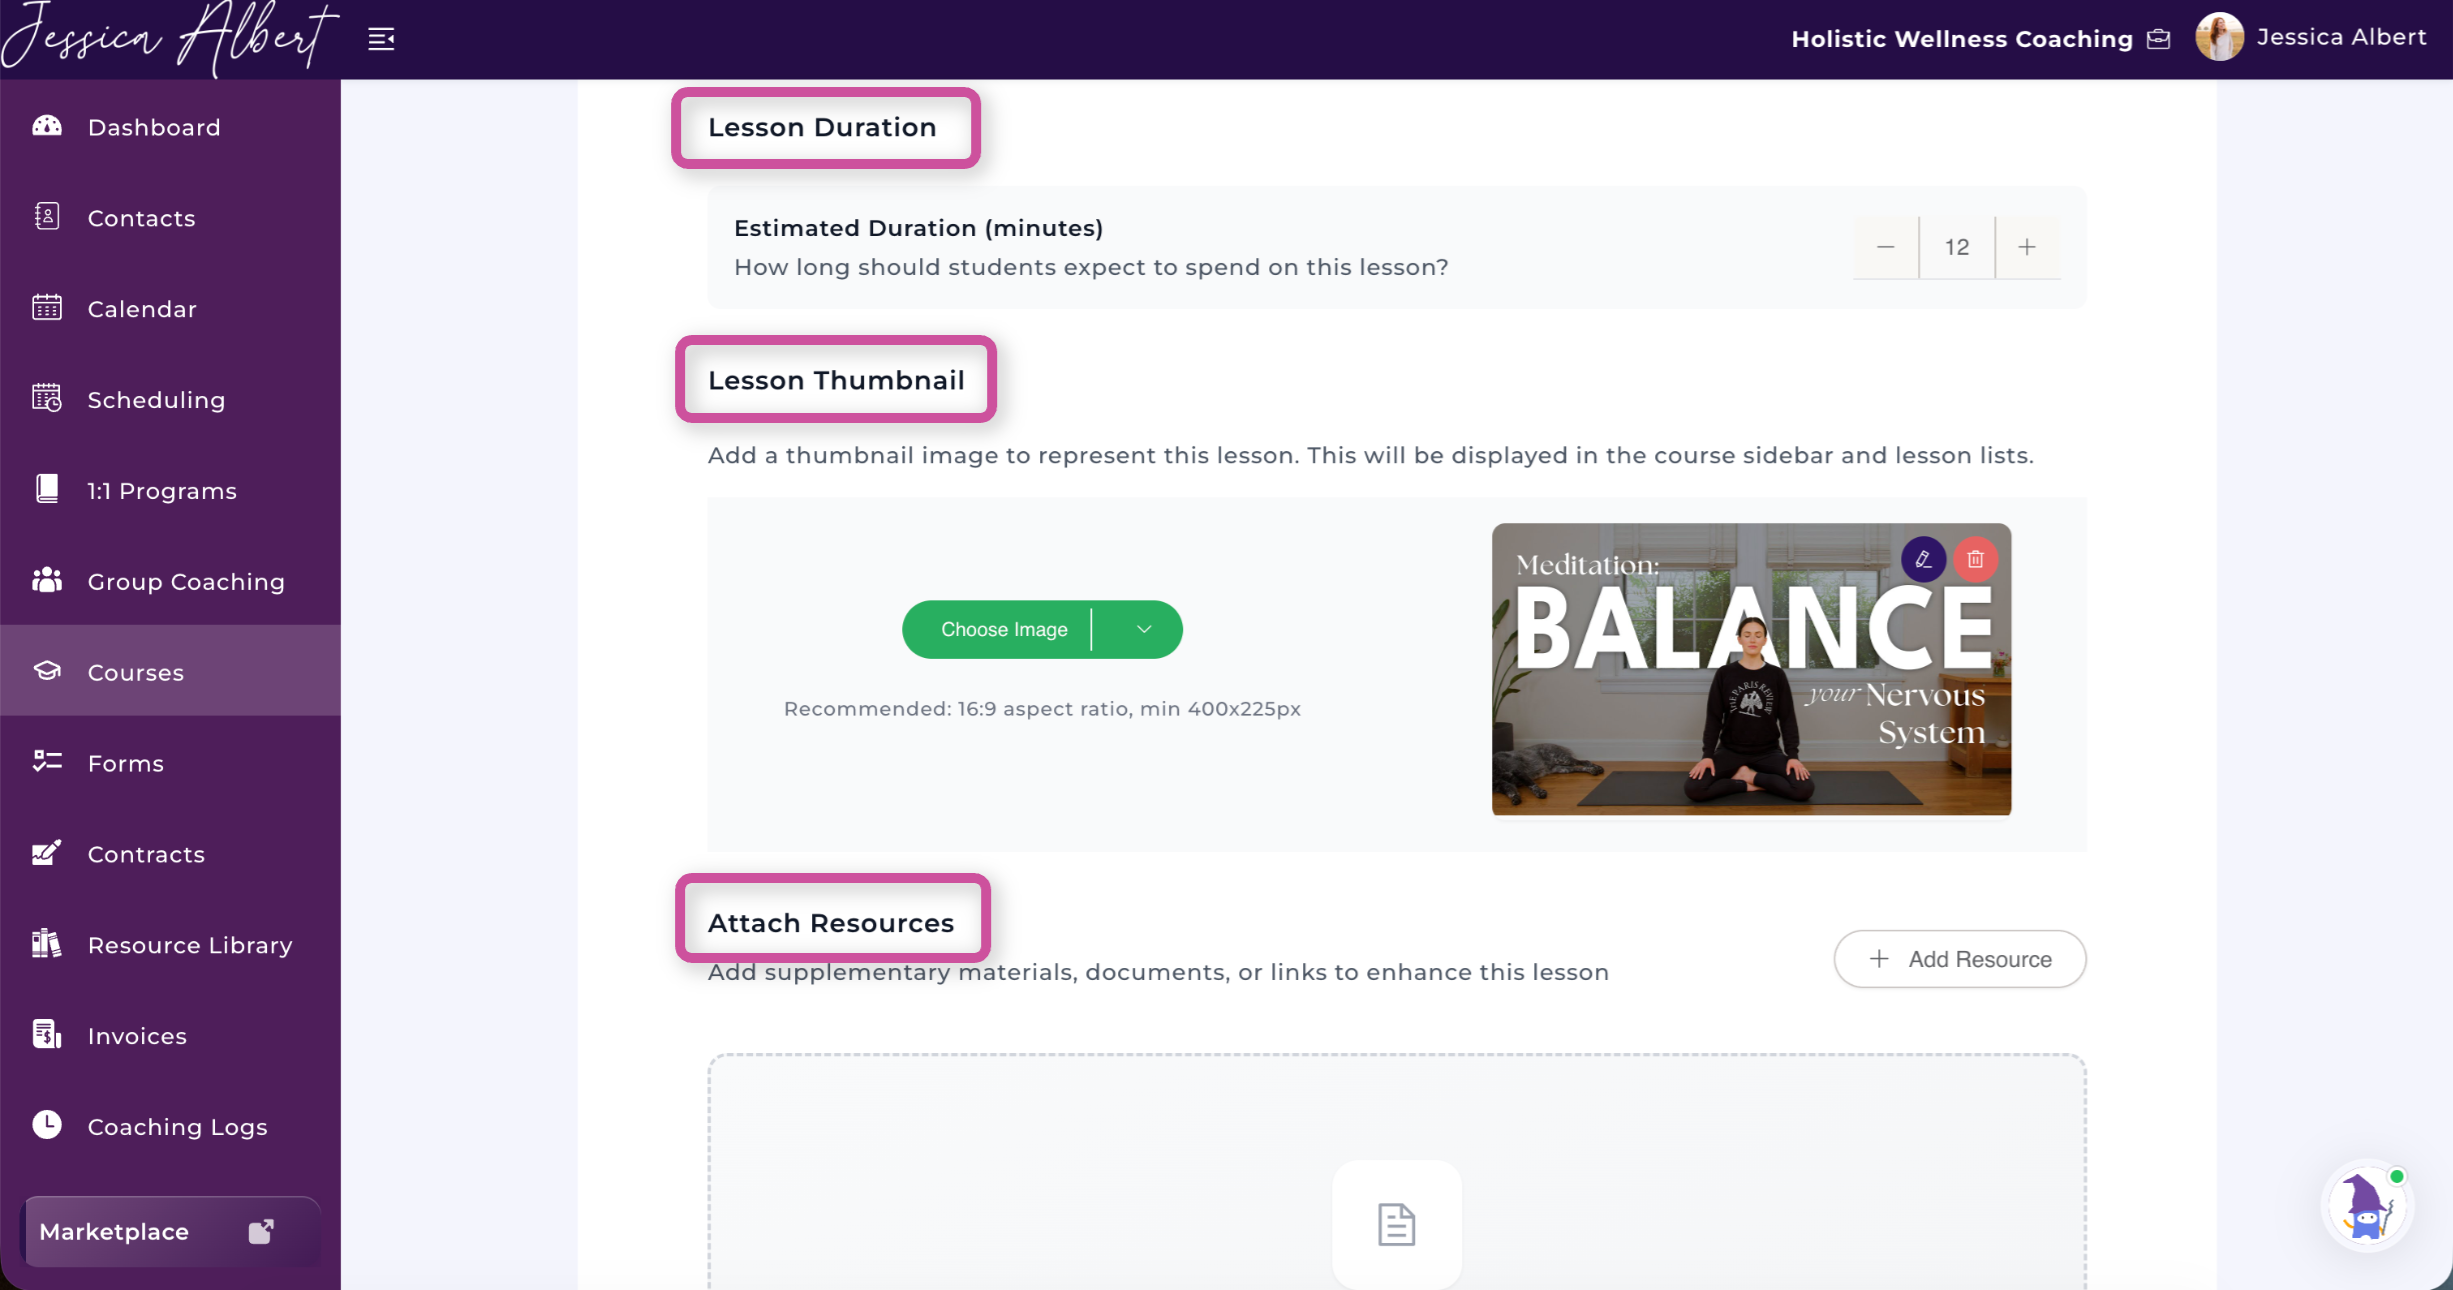Expand the Choose Image dropdown arrow
The image size is (2453, 1290).
(x=1143, y=629)
